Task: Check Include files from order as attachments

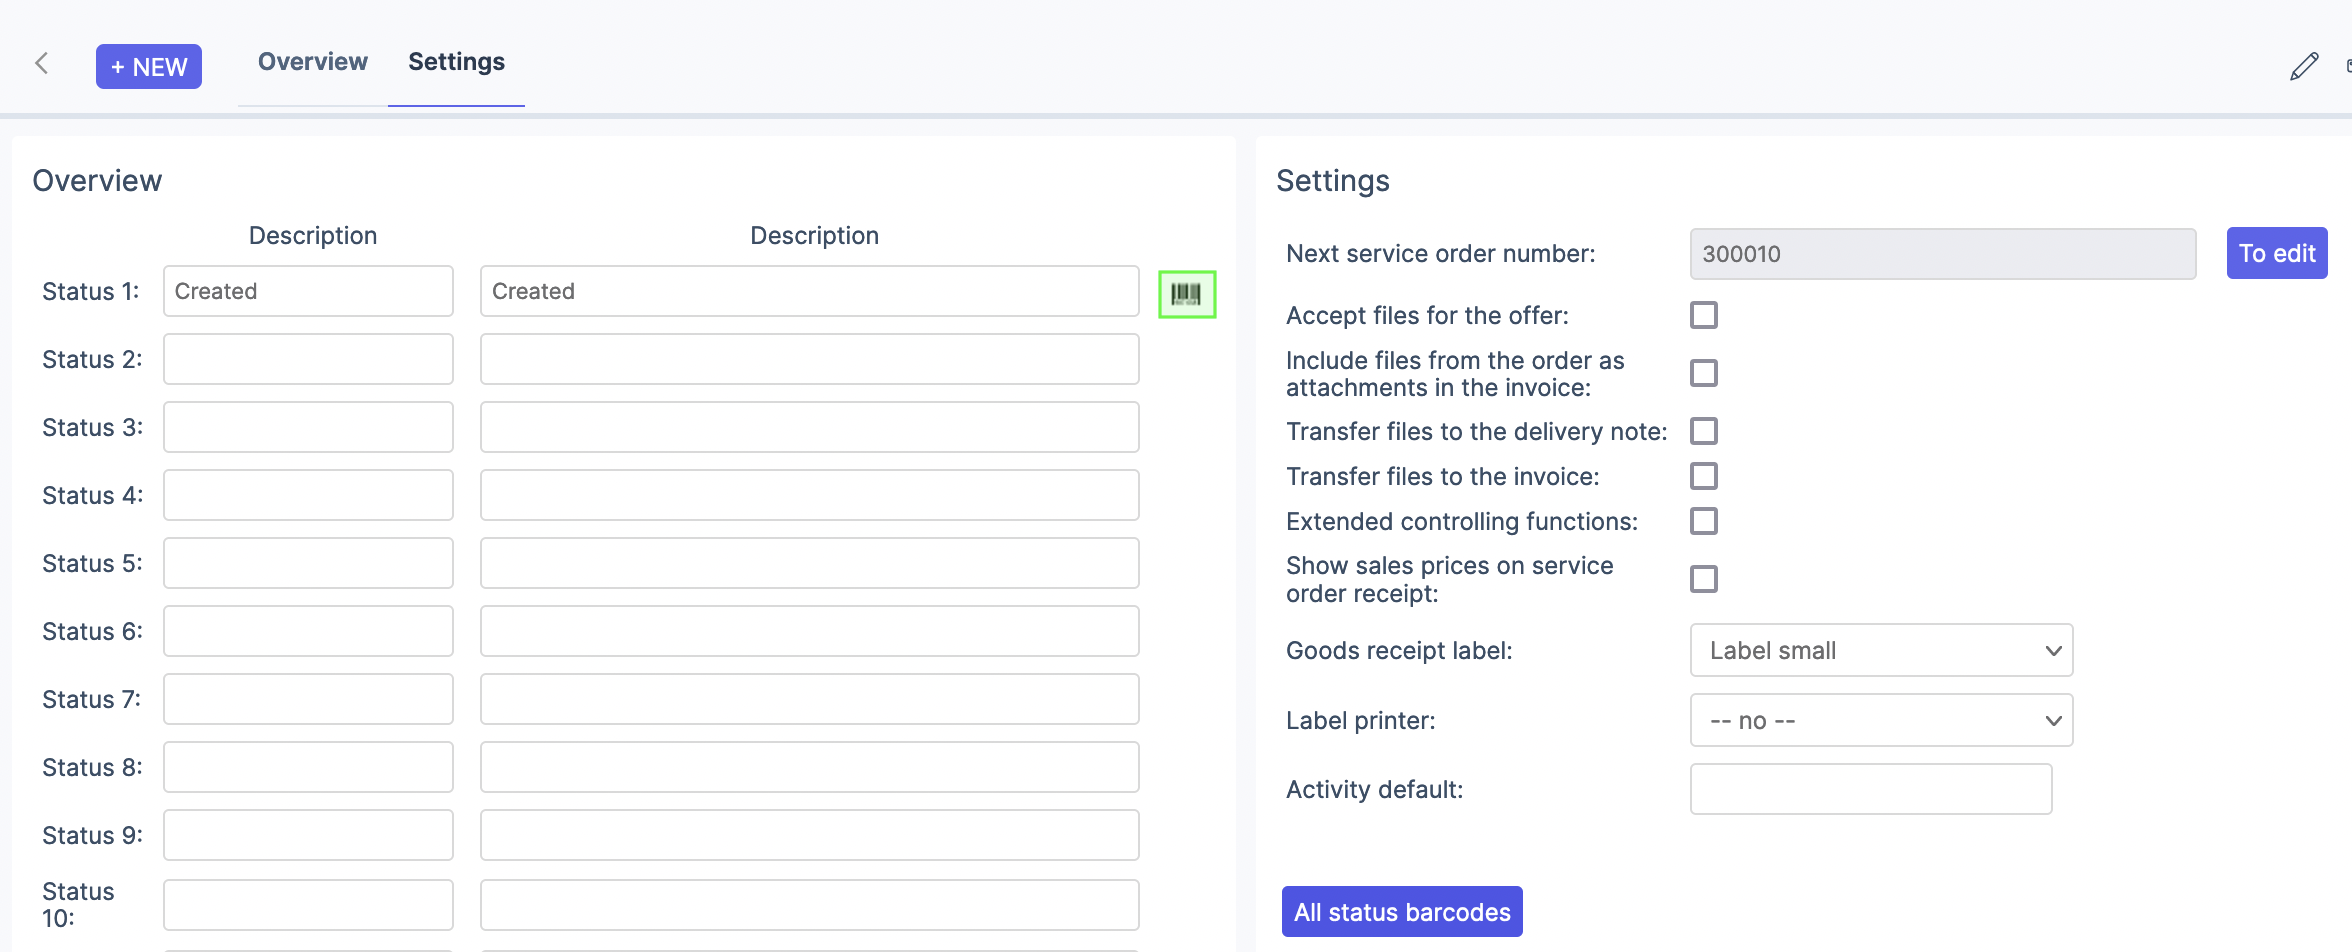Action: [1703, 373]
